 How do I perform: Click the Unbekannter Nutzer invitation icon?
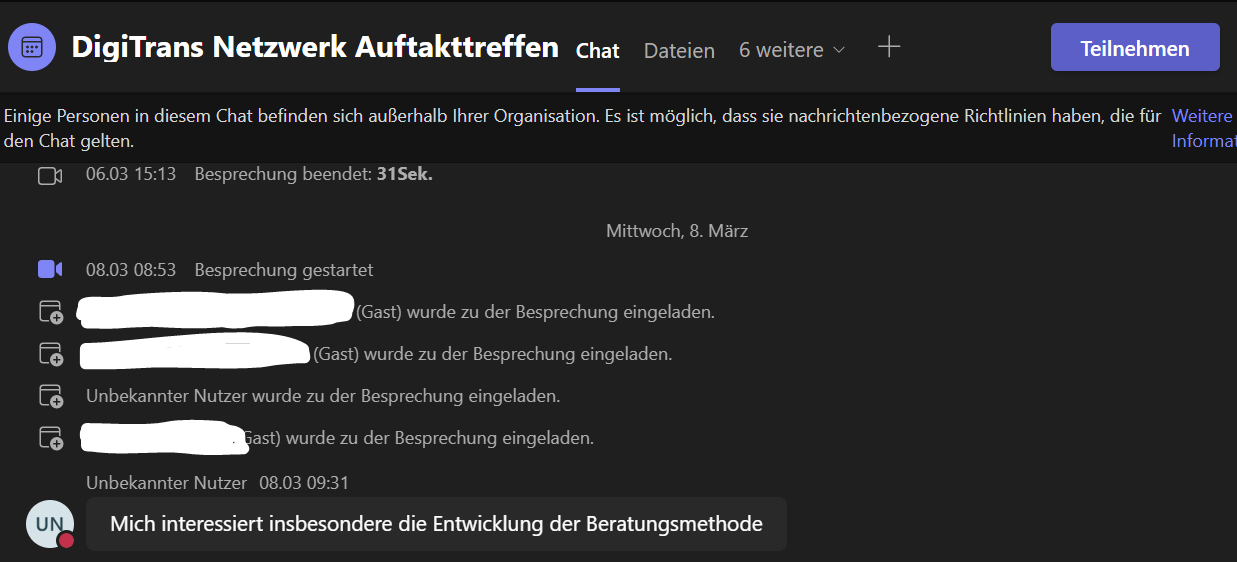[x=51, y=396]
